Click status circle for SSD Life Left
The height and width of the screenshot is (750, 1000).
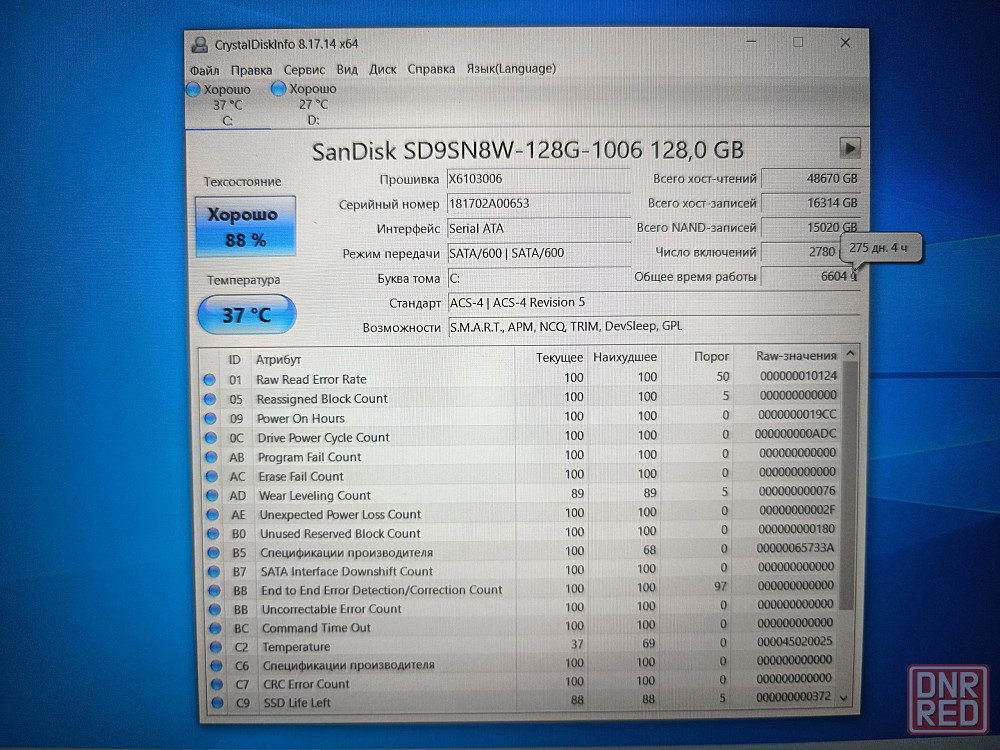coord(218,703)
